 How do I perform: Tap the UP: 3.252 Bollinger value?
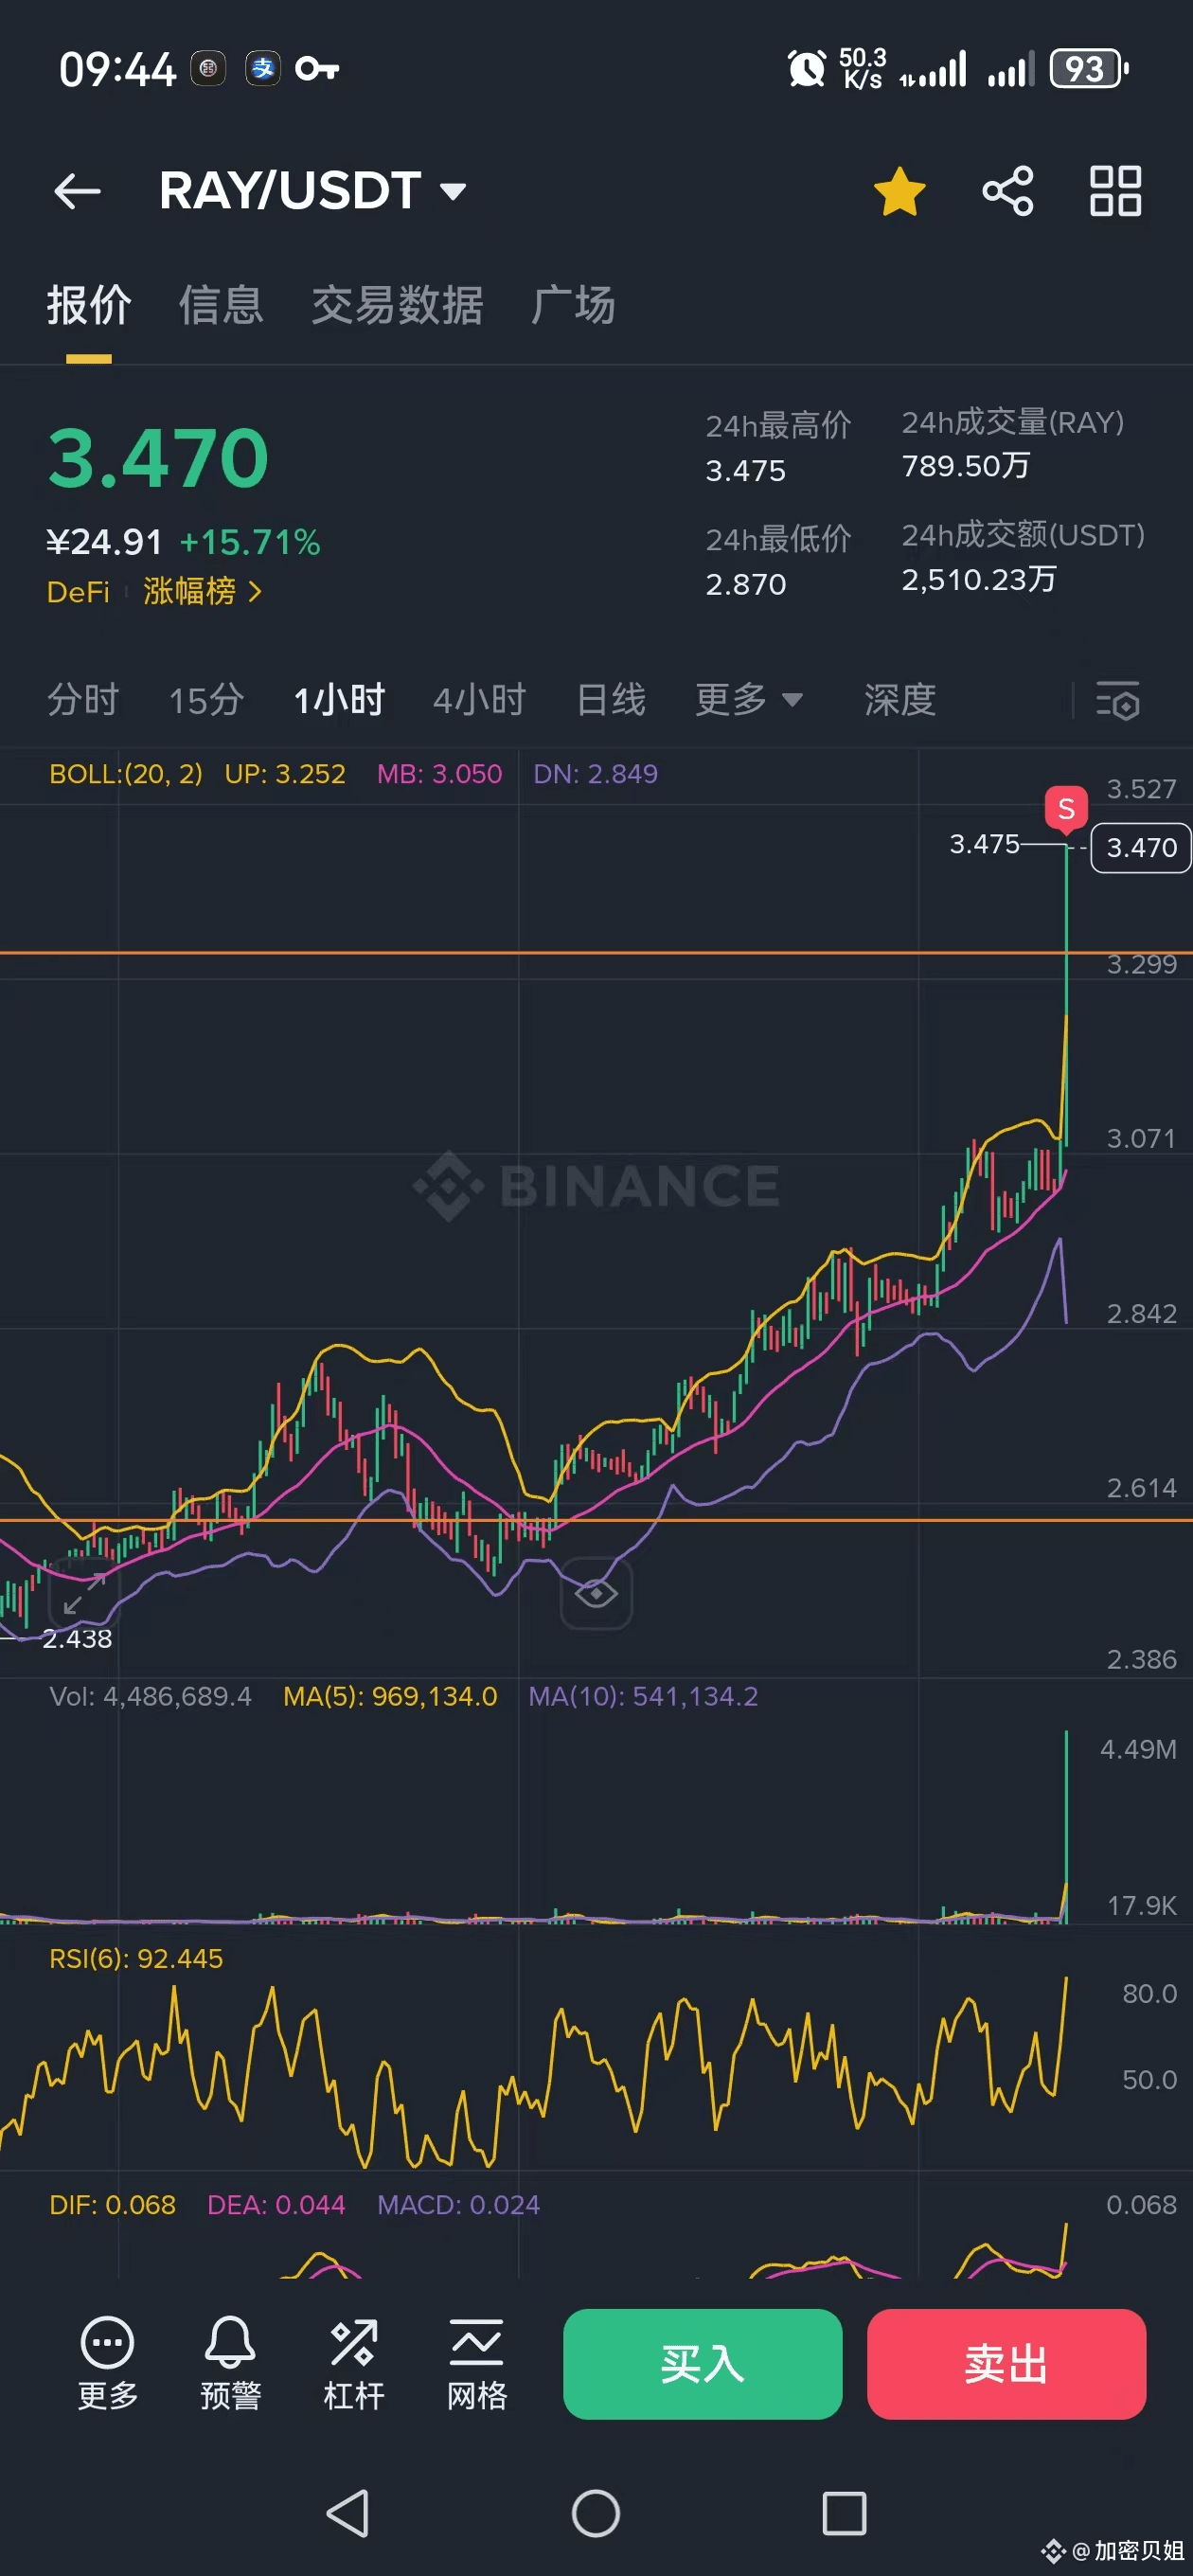click(285, 774)
